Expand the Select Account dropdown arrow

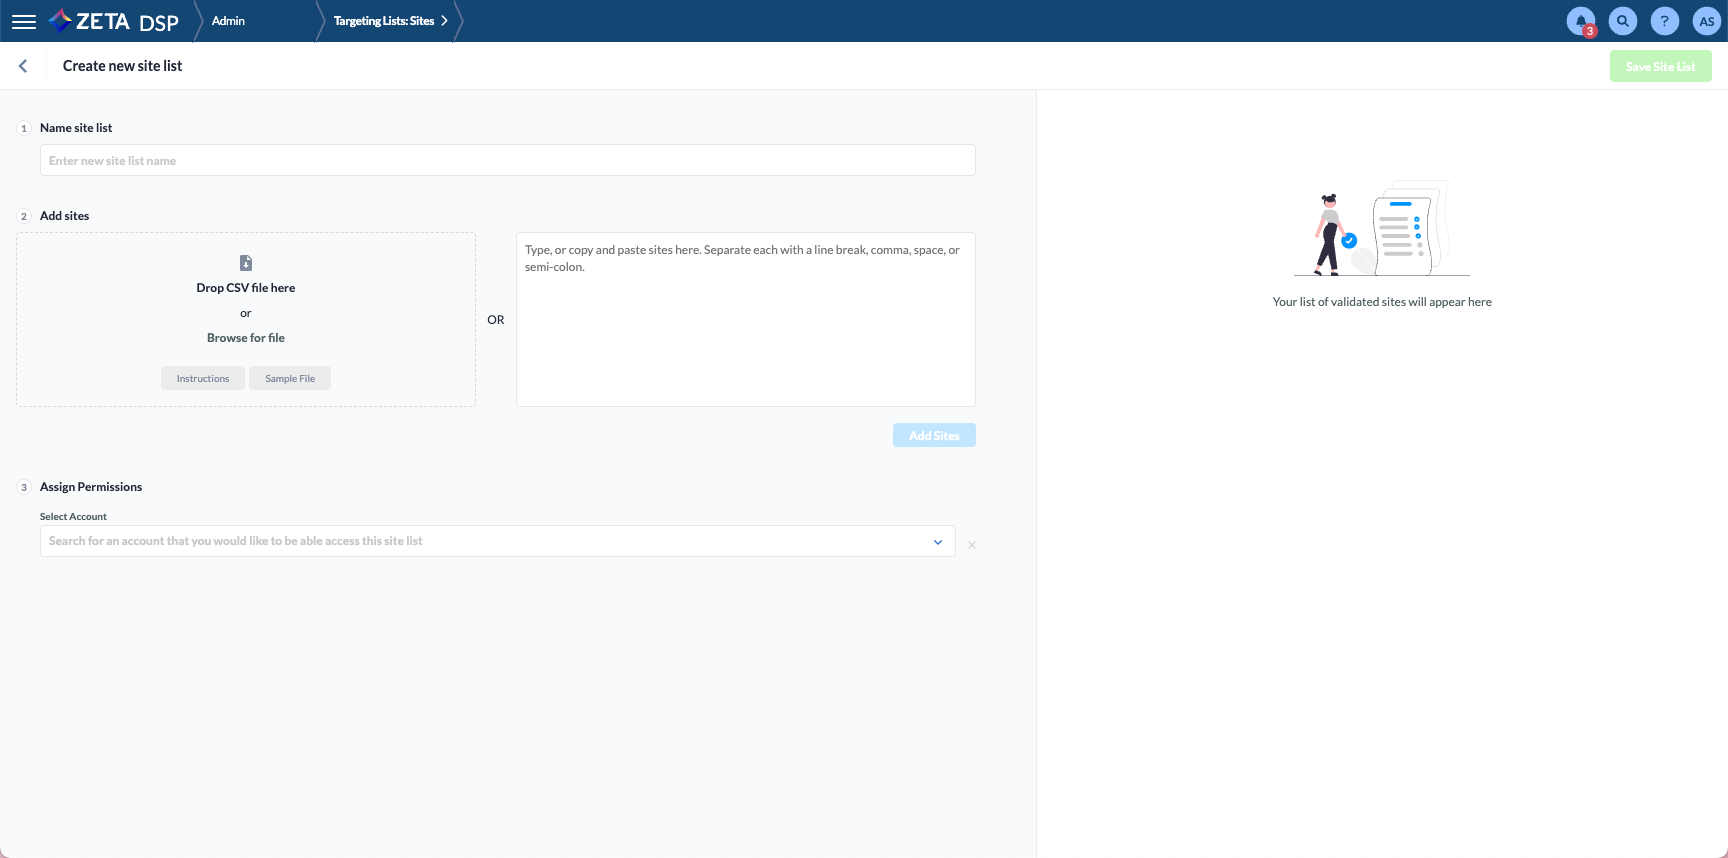click(938, 542)
